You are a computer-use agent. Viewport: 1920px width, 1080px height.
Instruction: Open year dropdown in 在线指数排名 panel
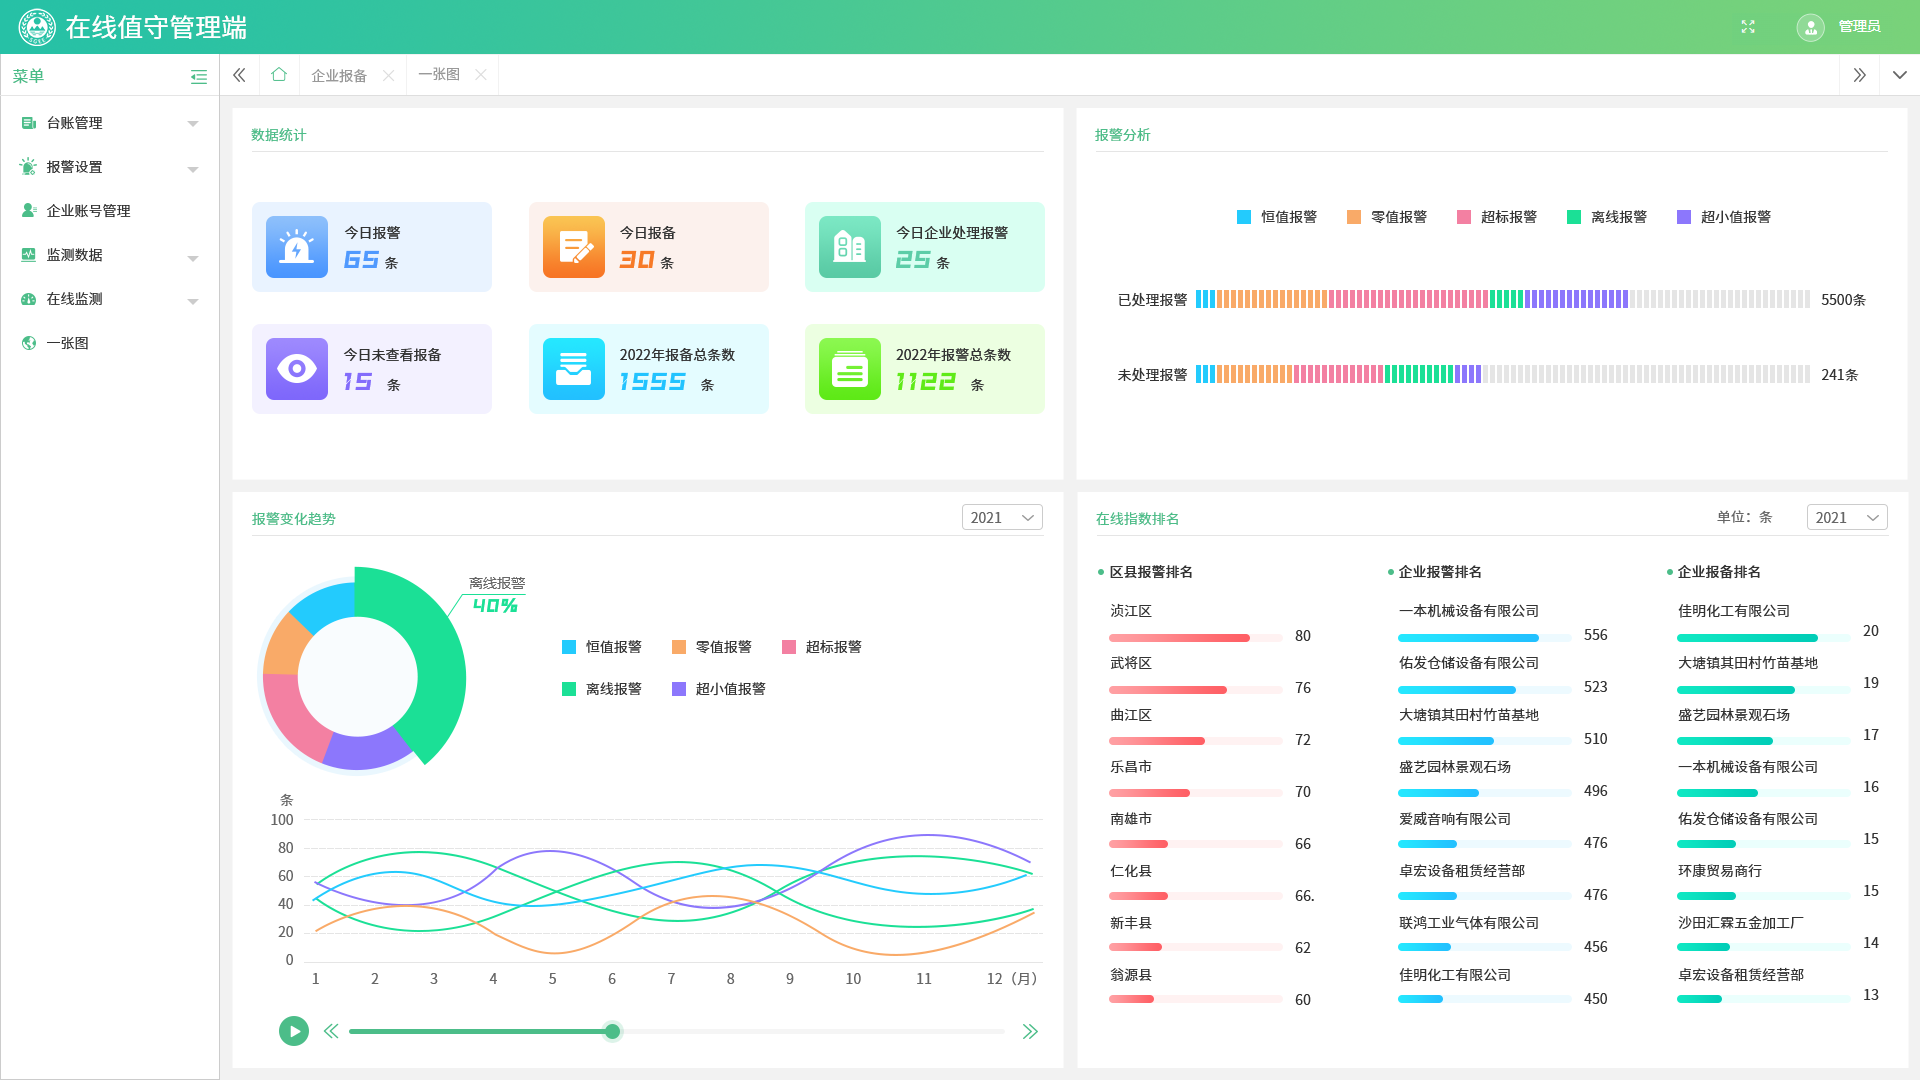(x=1847, y=517)
